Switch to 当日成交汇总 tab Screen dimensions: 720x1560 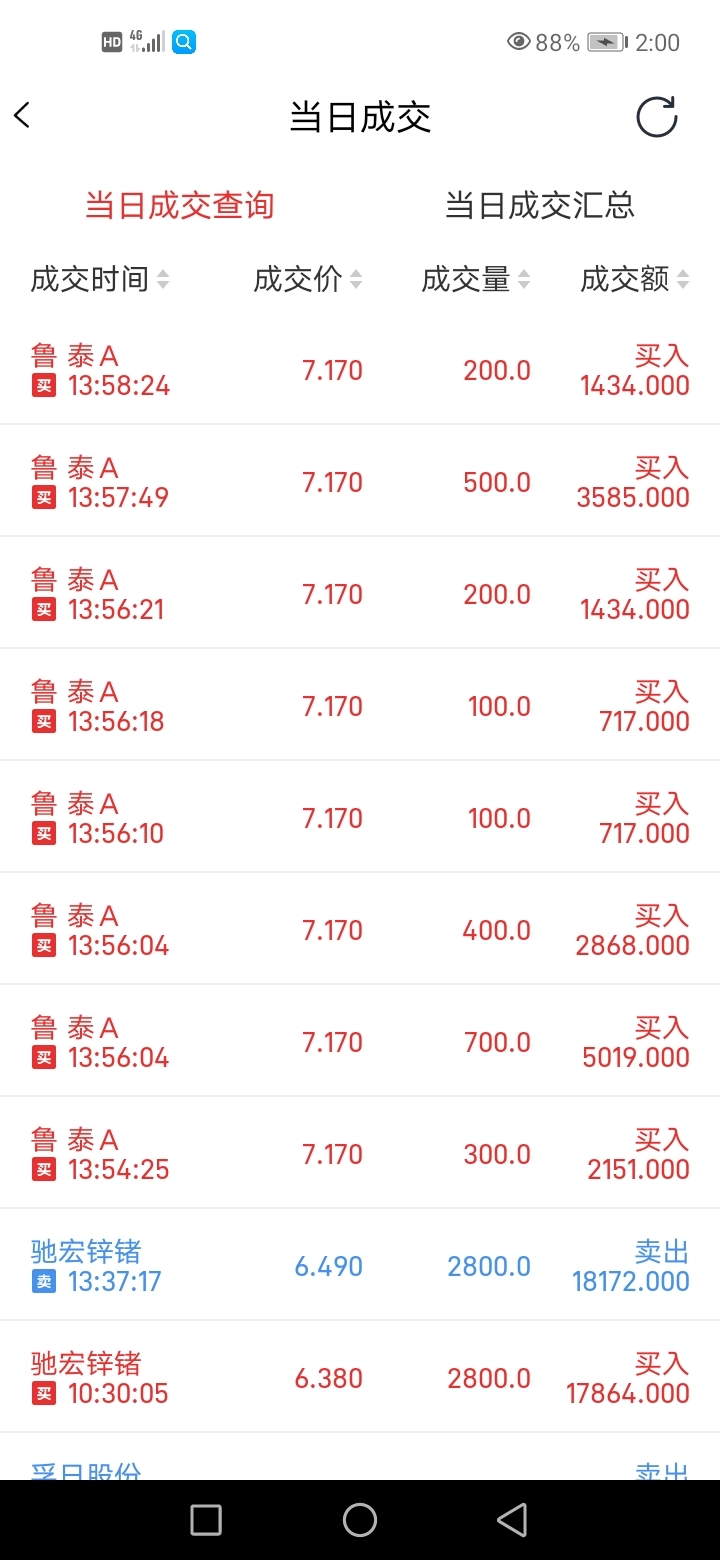[540, 206]
